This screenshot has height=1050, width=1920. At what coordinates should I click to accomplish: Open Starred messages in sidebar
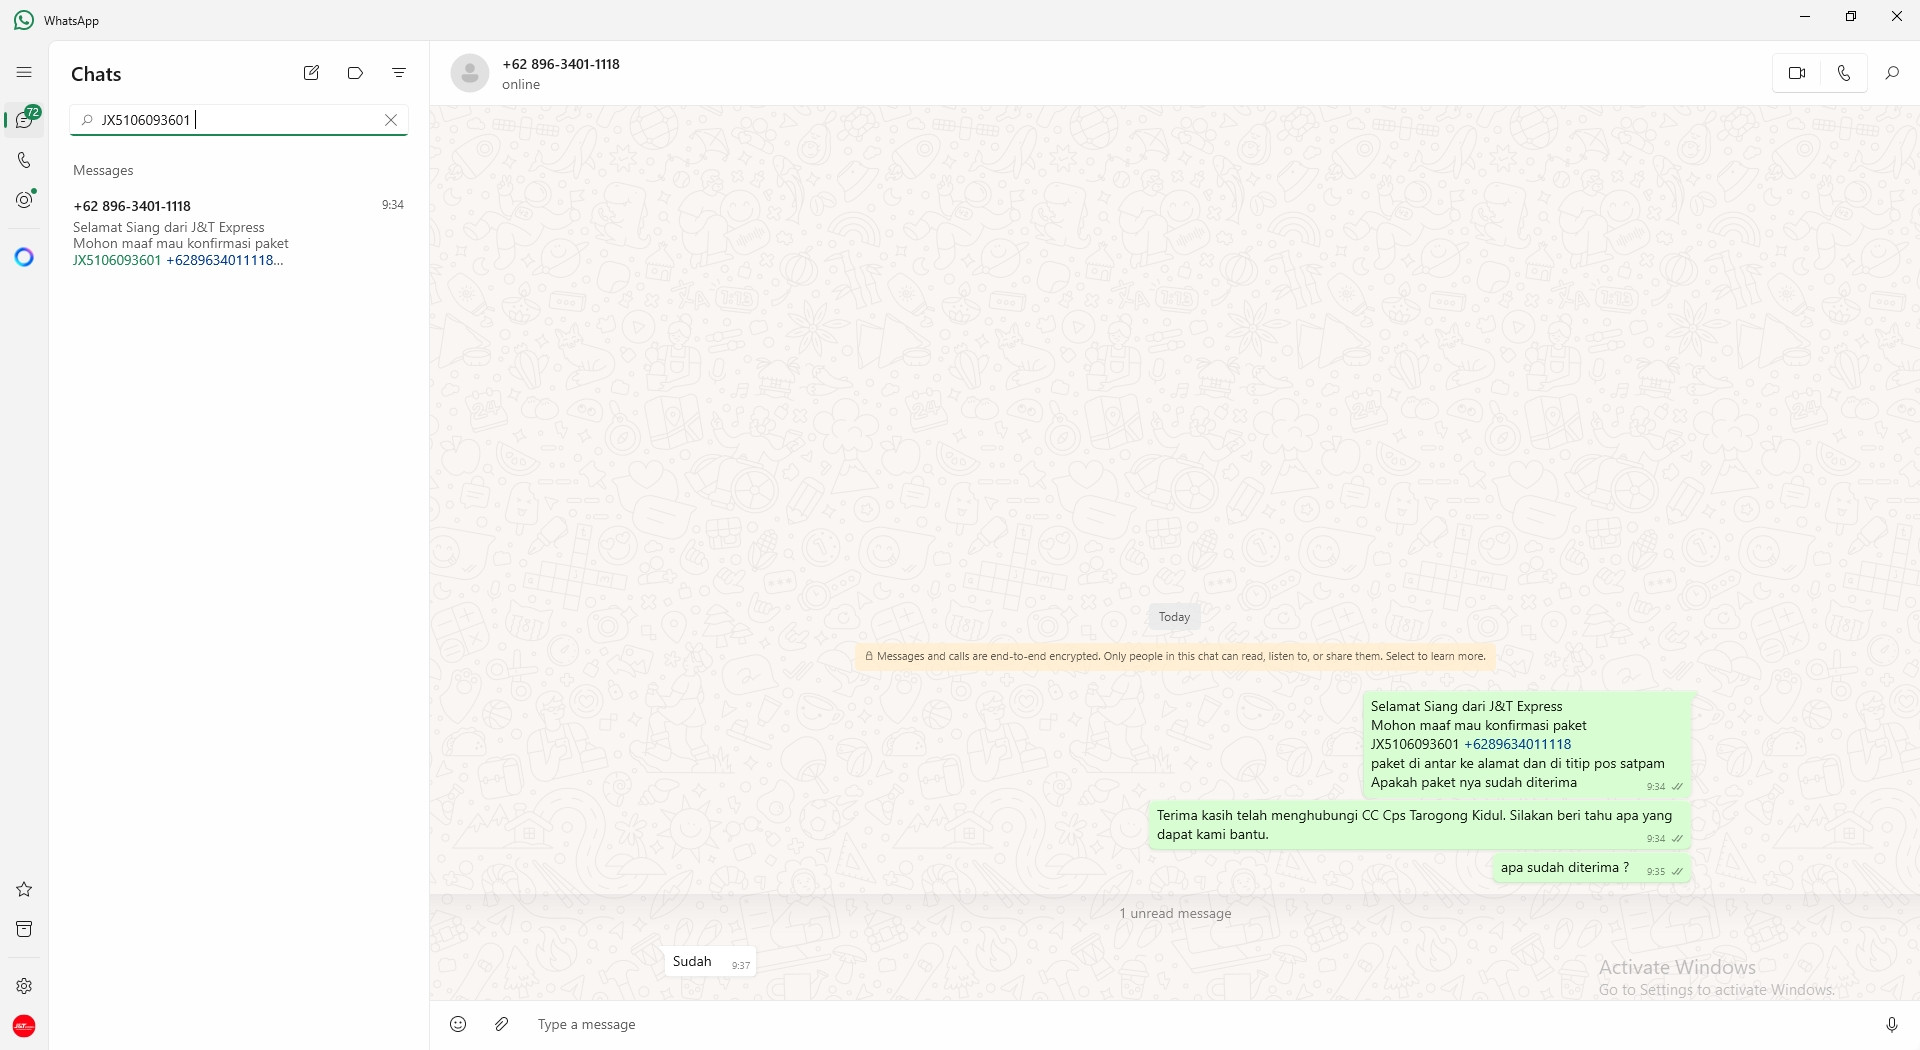24,889
